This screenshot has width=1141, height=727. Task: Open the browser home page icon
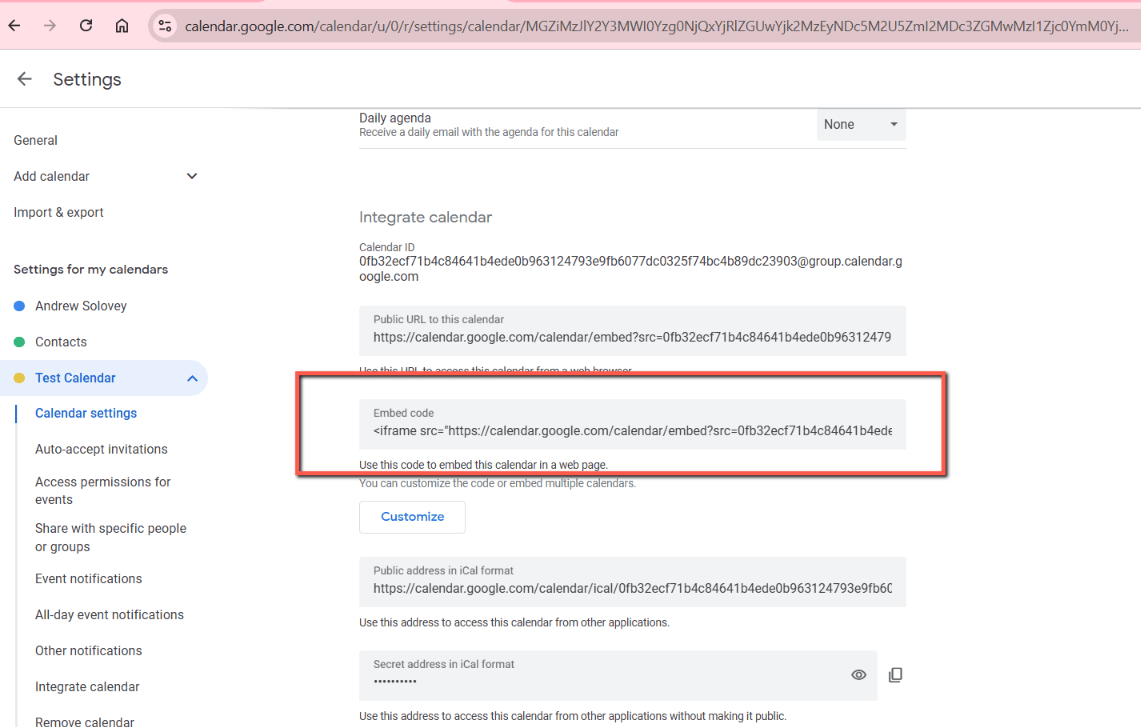pyautogui.click(x=122, y=25)
